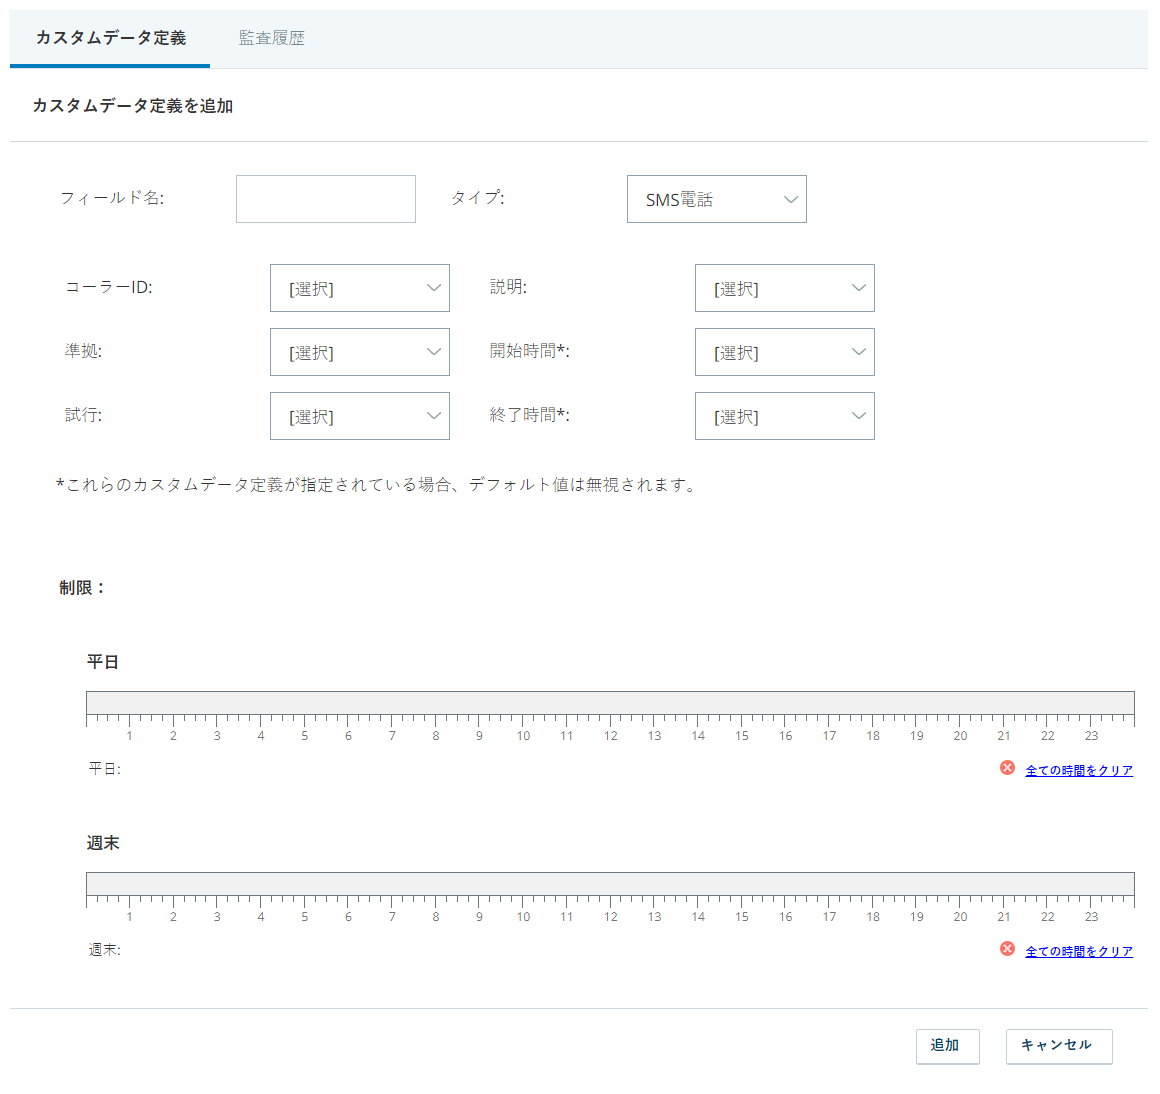This screenshot has height=1094, width=1160.
Task: Click the コーラーID: label
Action: pyautogui.click(x=109, y=287)
